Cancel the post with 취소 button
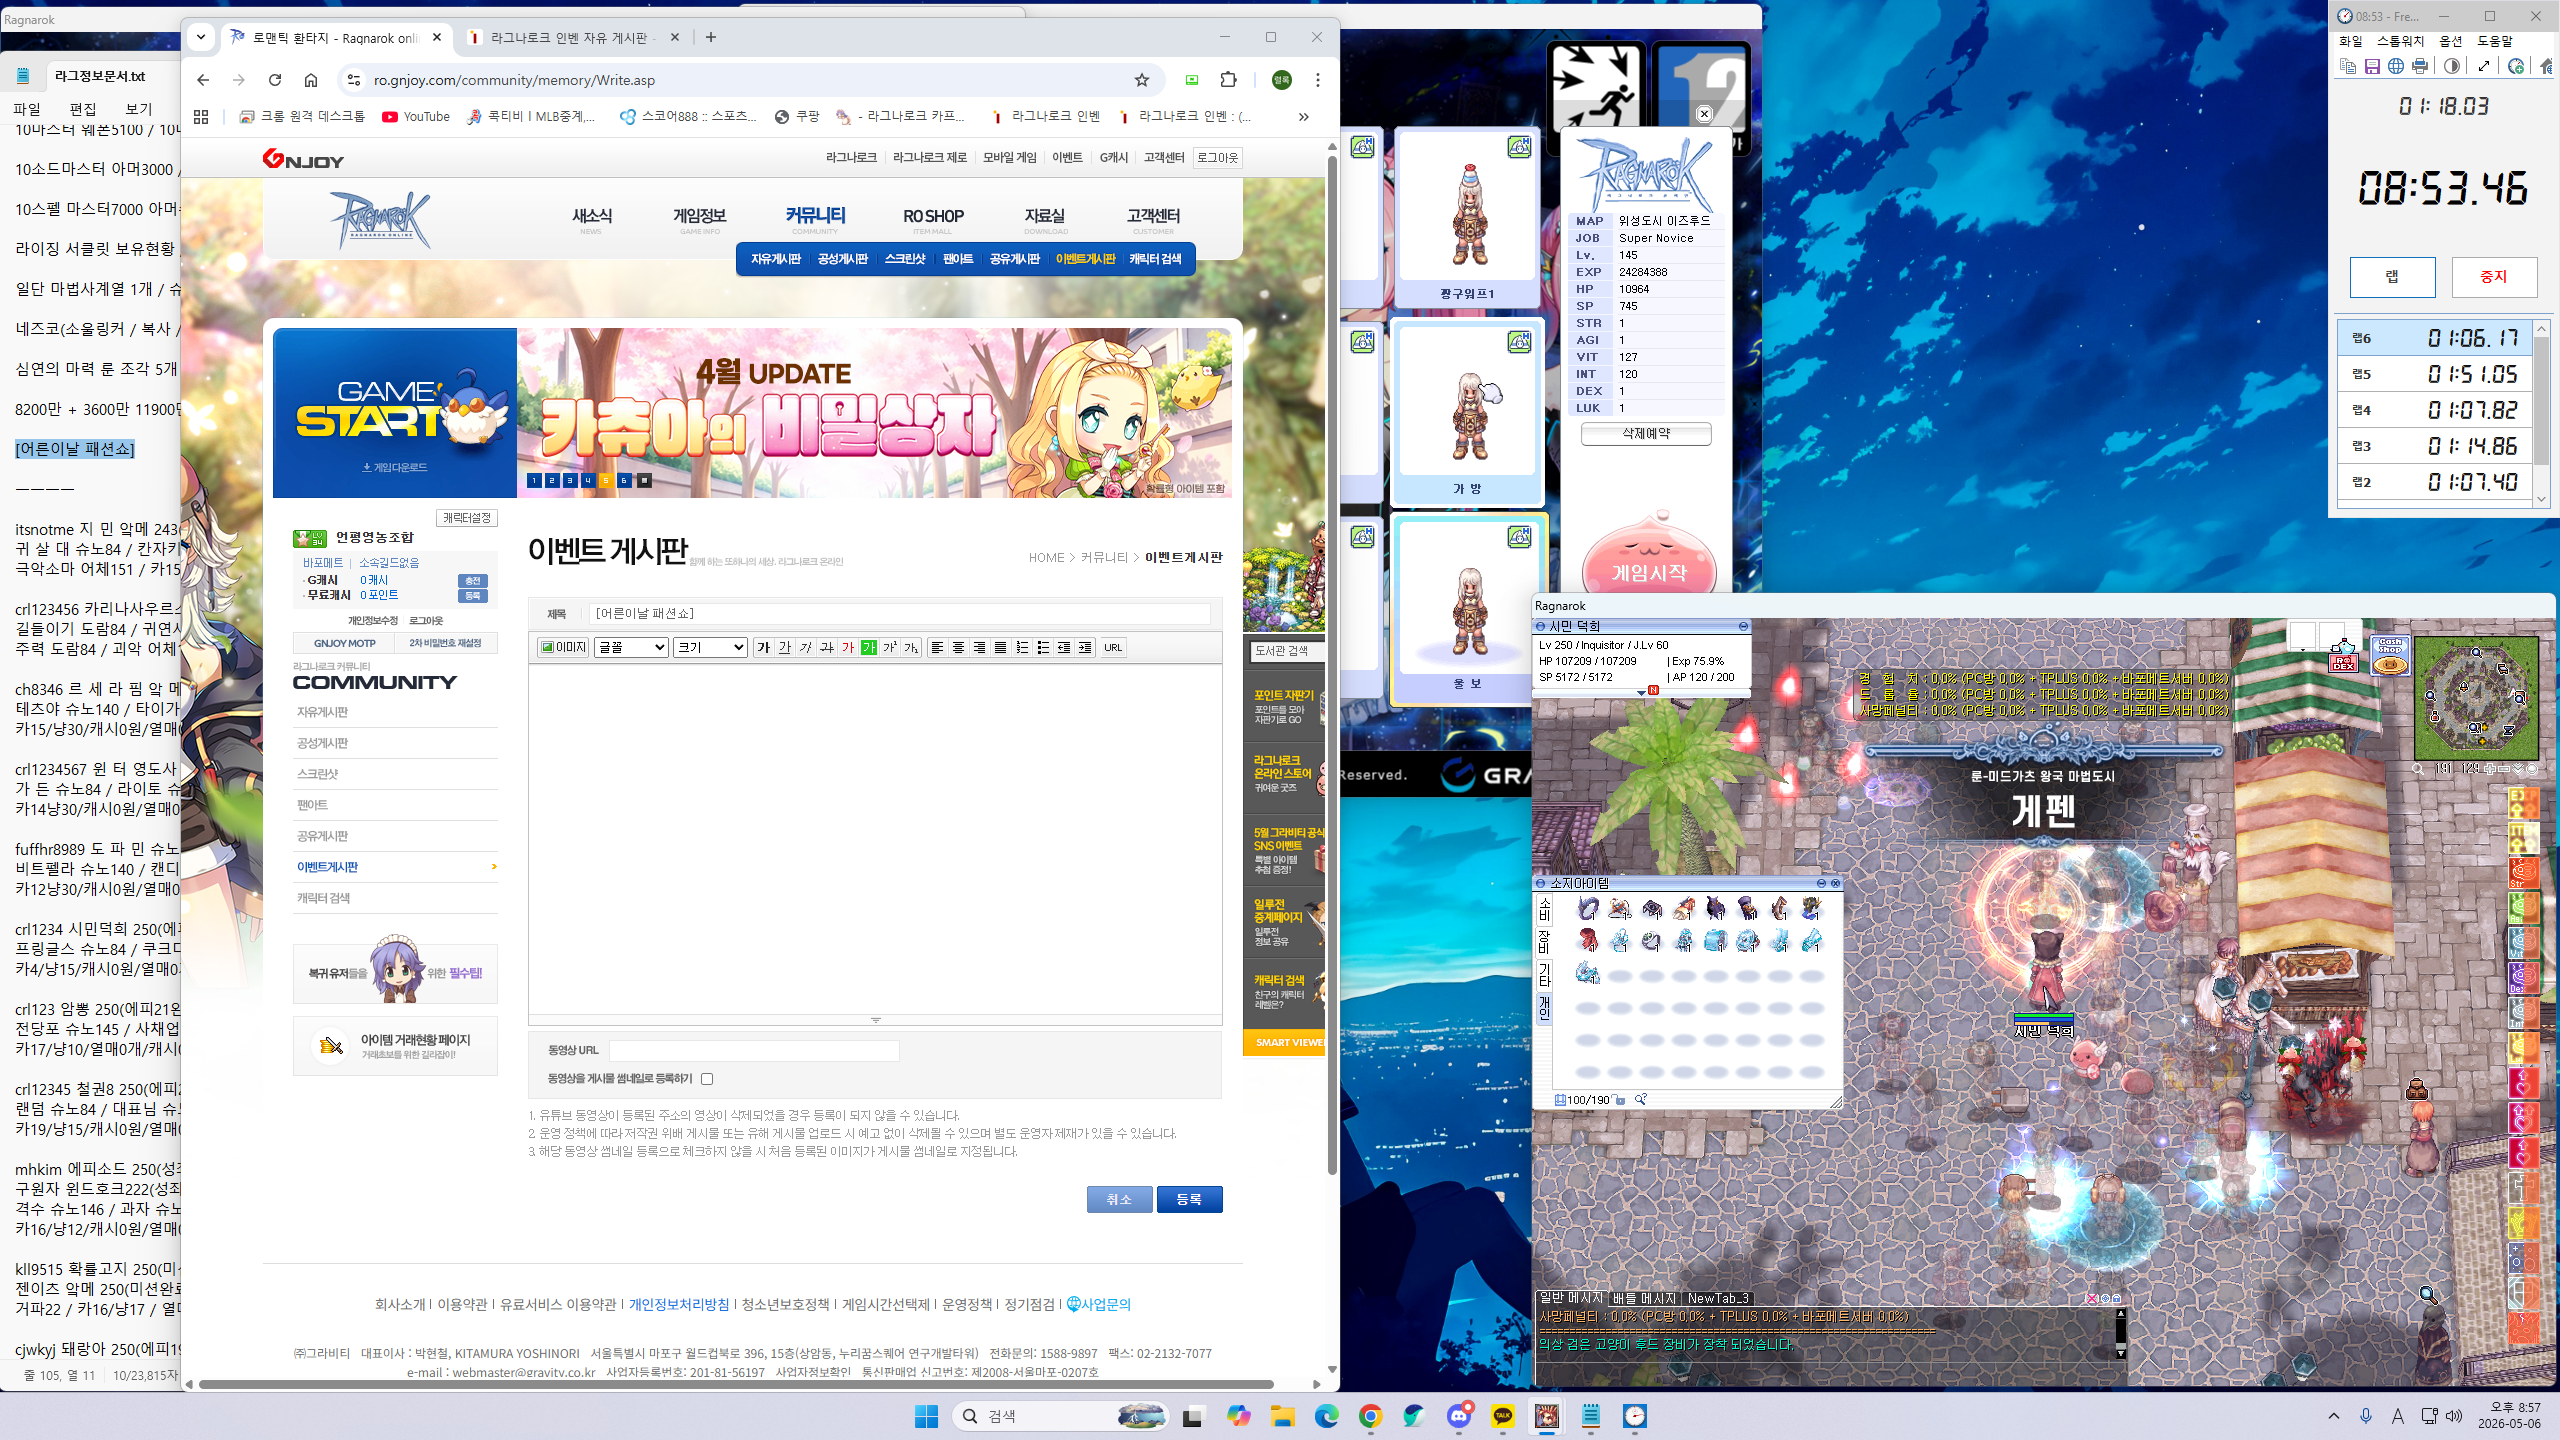This screenshot has width=2560, height=1440. coord(1119,1199)
